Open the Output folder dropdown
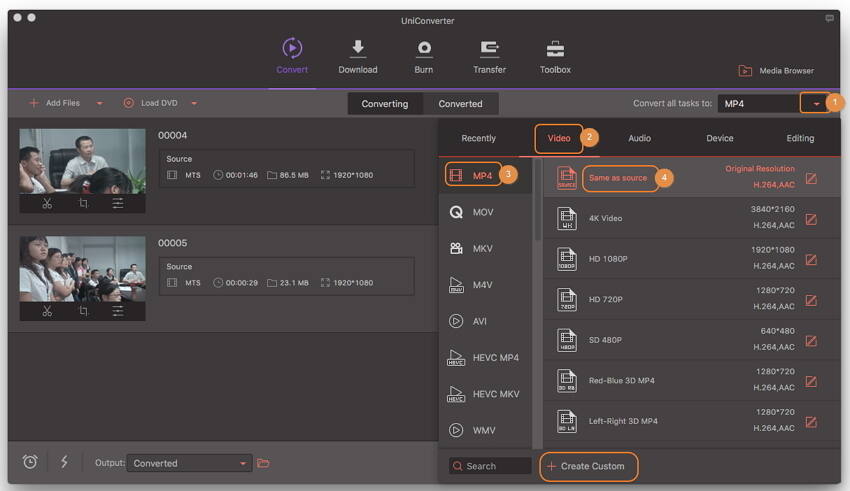The image size is (850, 491). pyautogui.click(x=189, y=463)
